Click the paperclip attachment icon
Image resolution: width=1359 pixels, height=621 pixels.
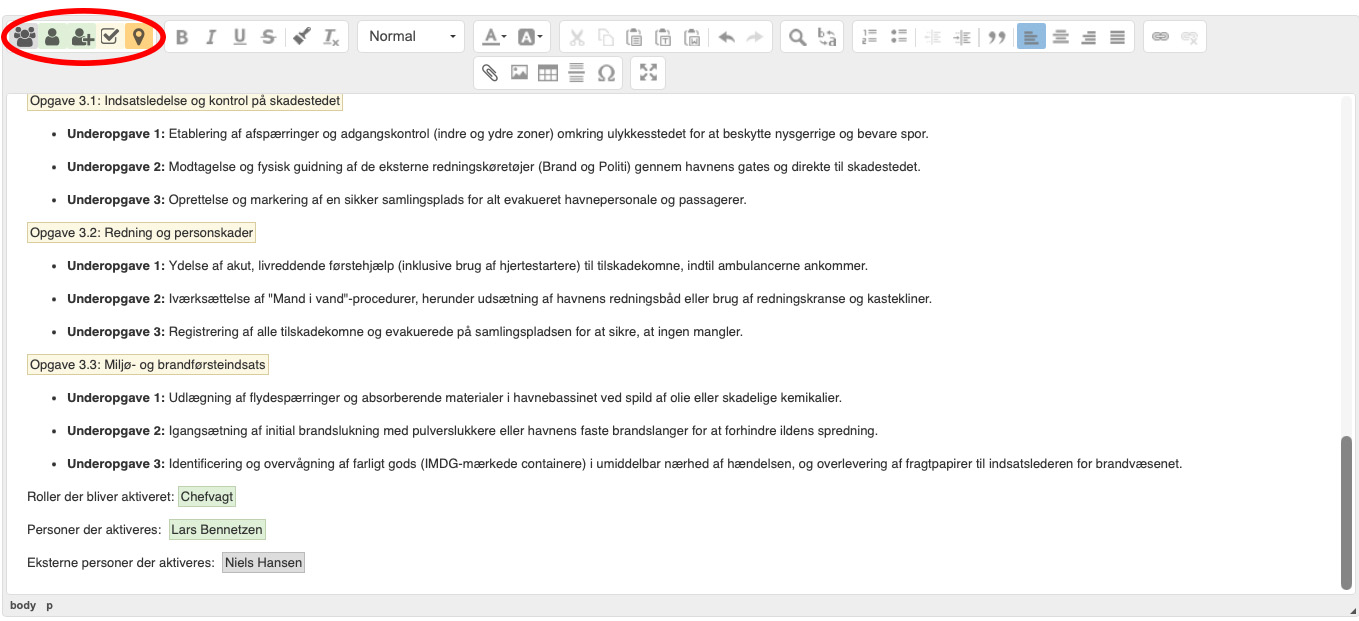click(490, 73)
